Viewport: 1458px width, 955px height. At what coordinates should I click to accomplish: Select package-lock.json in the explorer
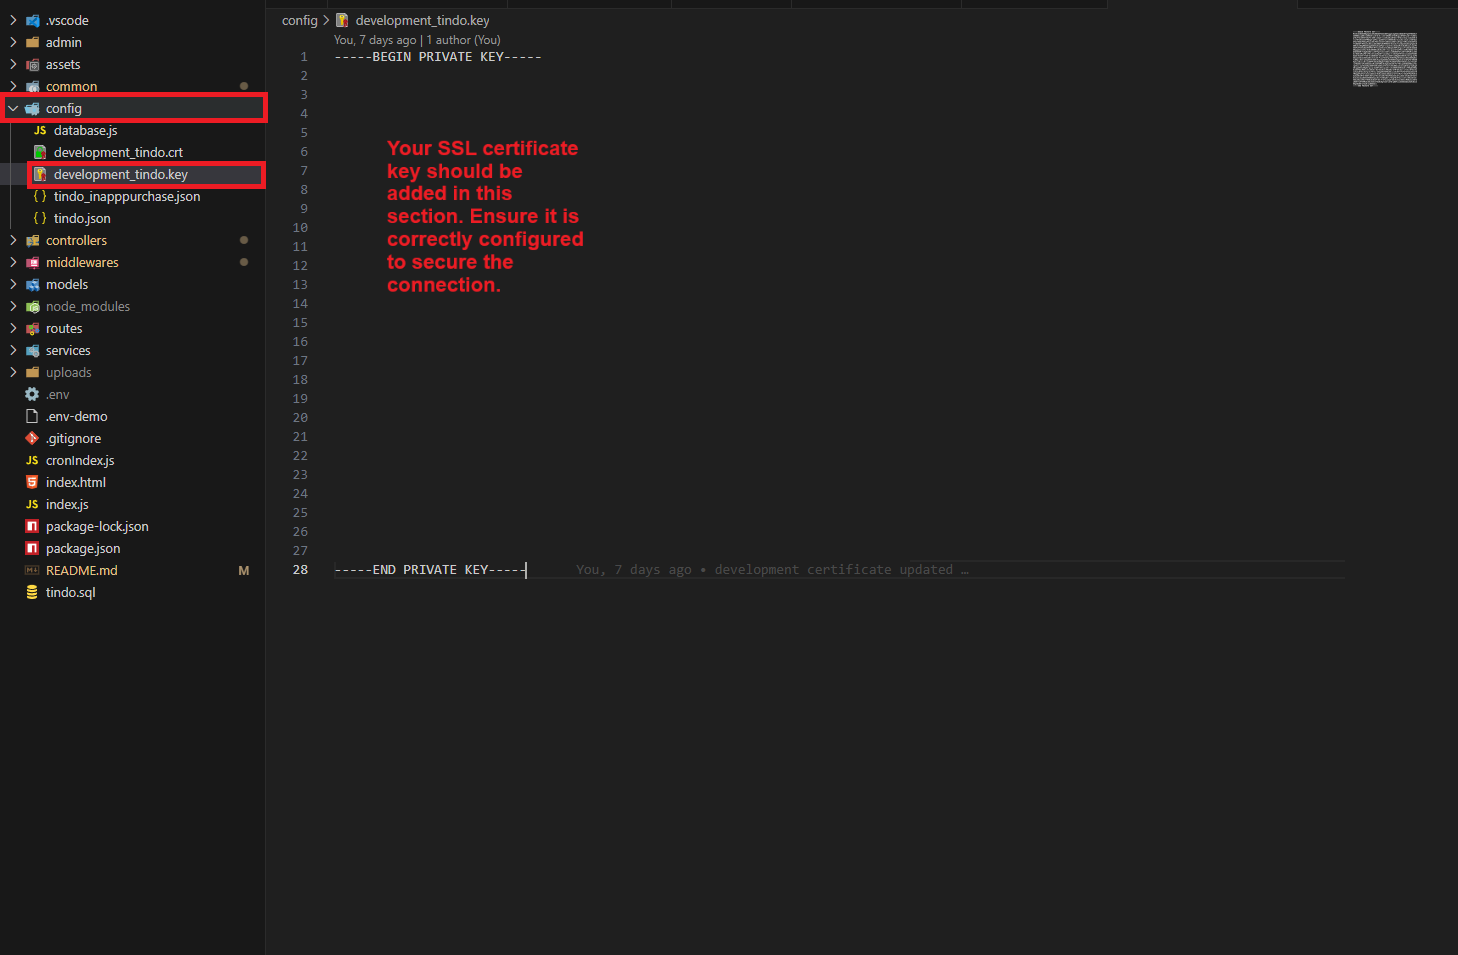(x=97, y=527)
